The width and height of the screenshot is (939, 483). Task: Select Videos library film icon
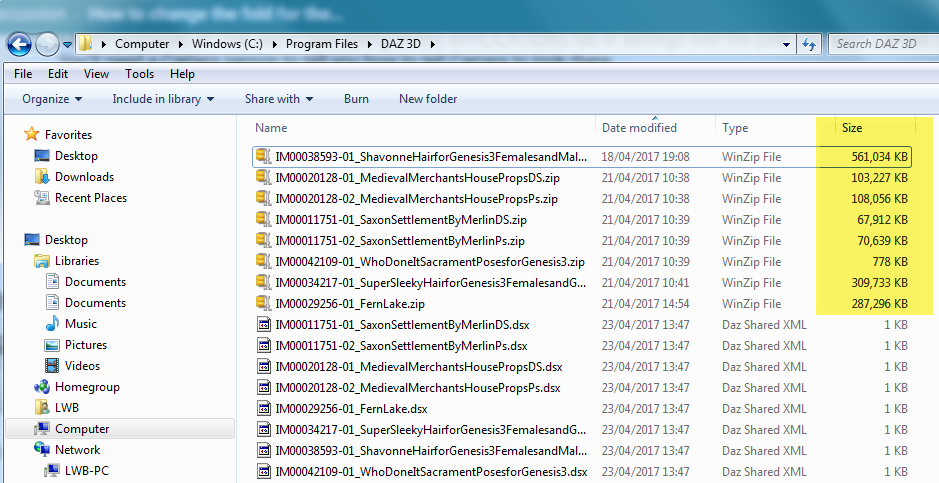pos(53,366)
